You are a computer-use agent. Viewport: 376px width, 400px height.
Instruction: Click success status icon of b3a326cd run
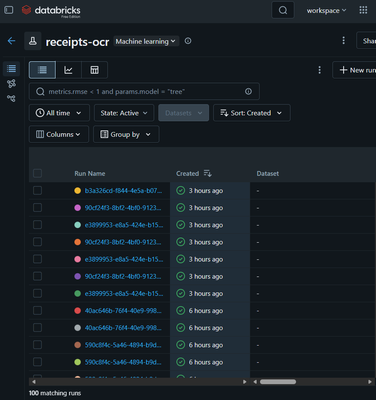pos(181,191)
